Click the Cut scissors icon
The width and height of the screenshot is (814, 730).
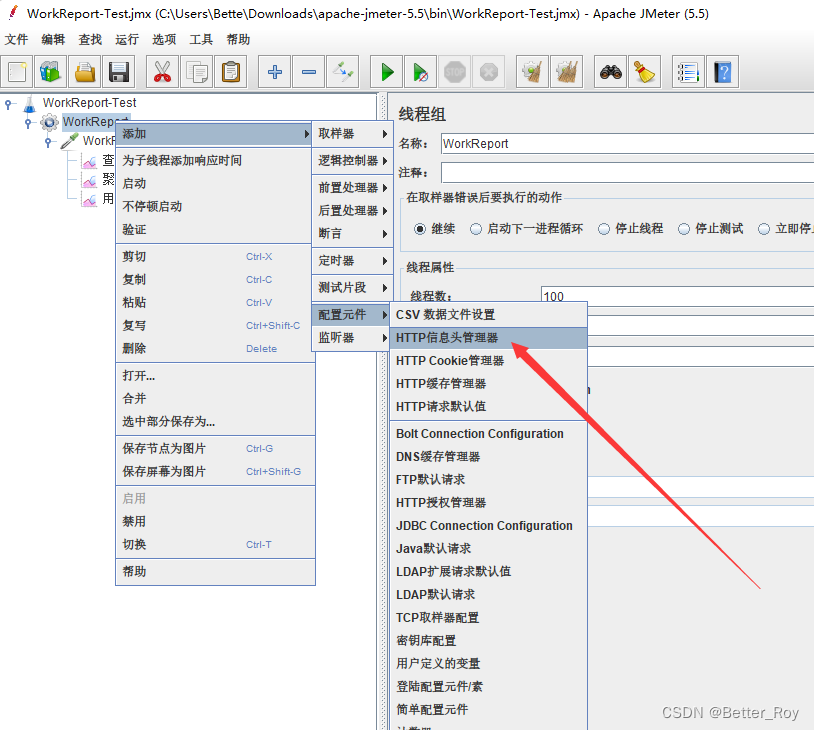162,72
